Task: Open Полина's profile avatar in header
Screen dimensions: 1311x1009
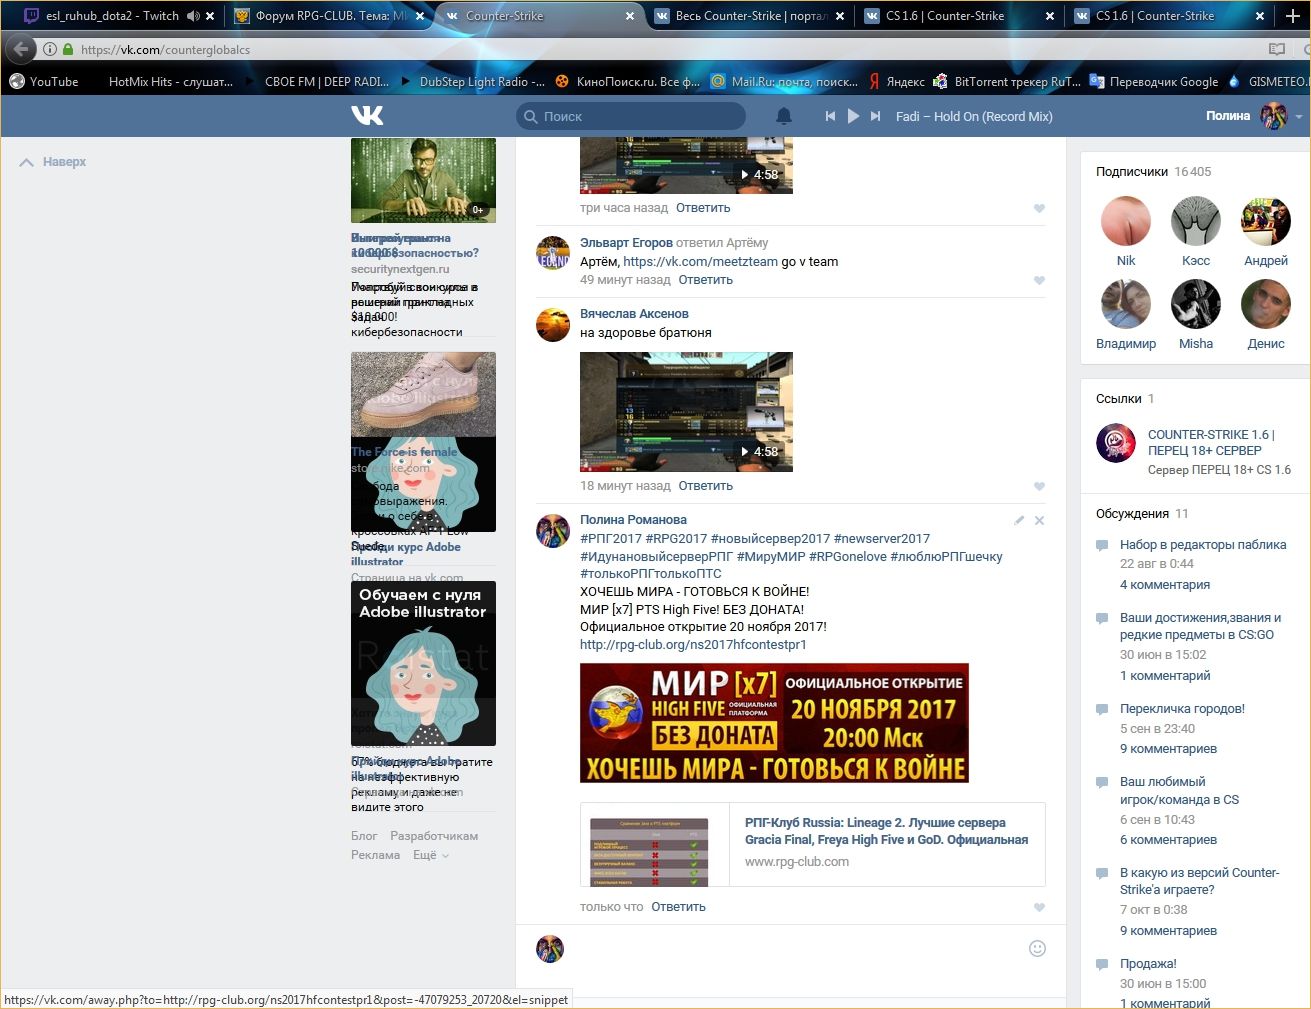Action: [x=1273, y=116]
